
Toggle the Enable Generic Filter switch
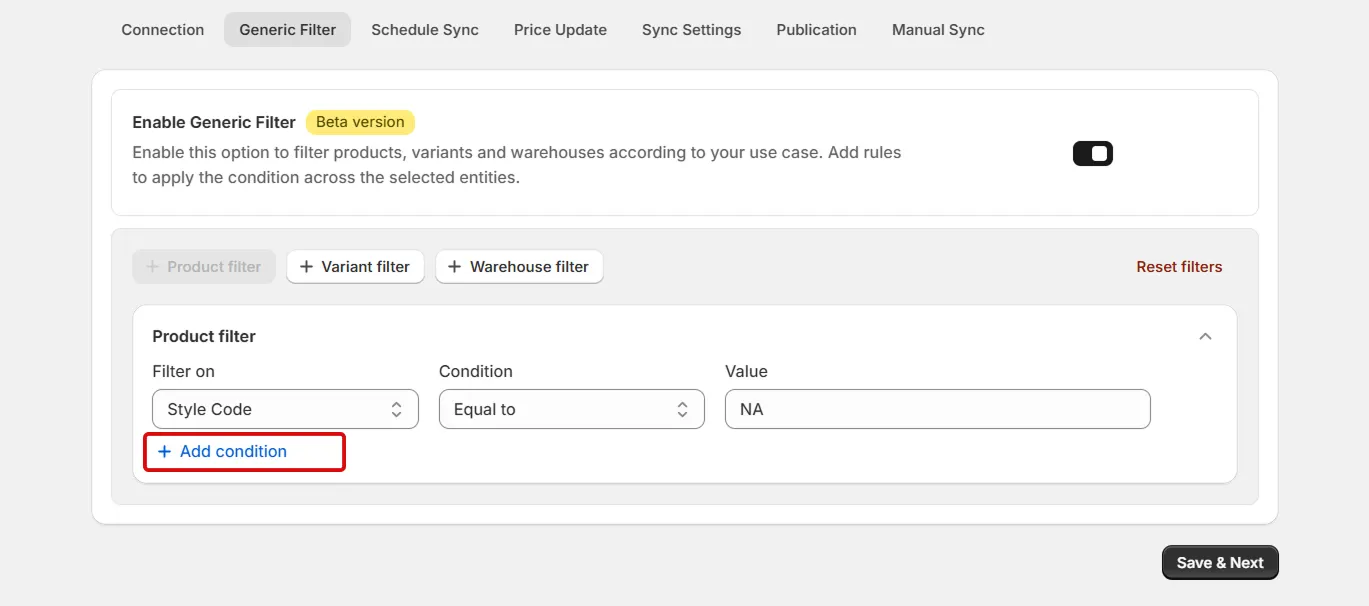click(x=1093, y=154)
